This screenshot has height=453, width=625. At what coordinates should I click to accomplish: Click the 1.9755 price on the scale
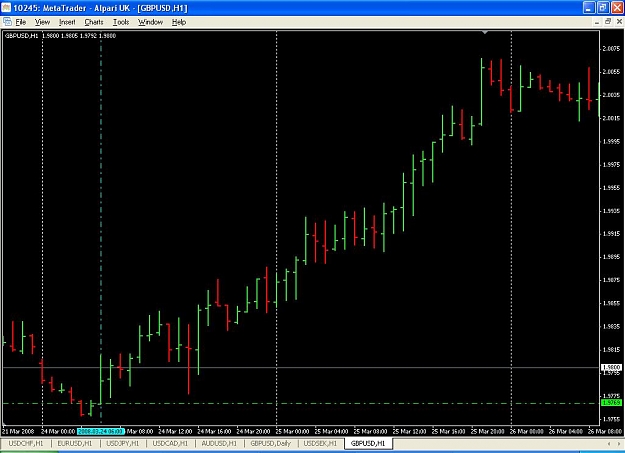611,419
